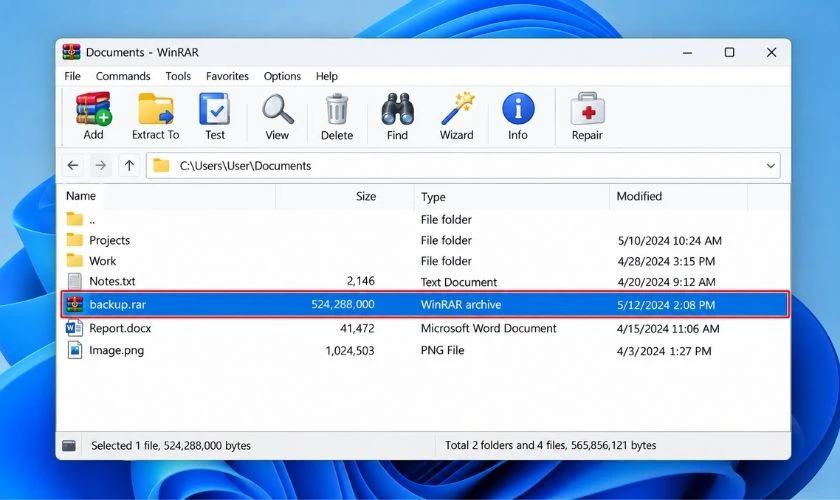Open the Tools menu
This screenshot has height=500, width=840.
(178, 76)
